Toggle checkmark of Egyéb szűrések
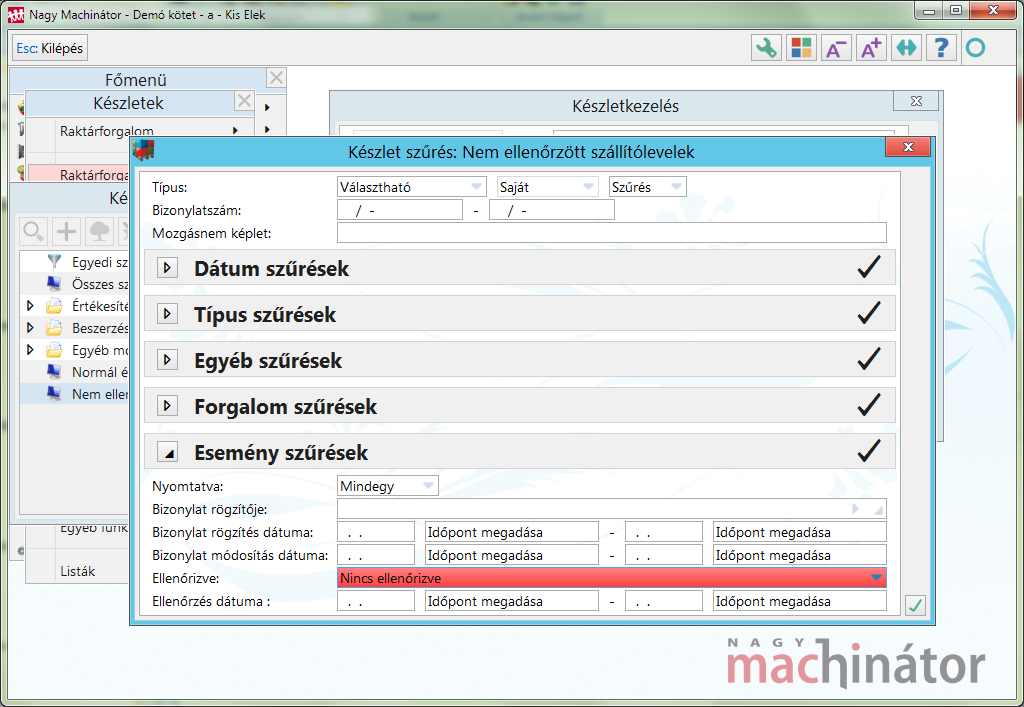1024x707 pixels. 869,359
